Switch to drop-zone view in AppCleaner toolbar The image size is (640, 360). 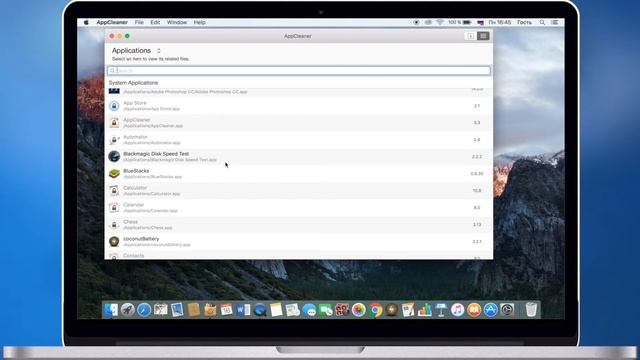tap(470, 36)
